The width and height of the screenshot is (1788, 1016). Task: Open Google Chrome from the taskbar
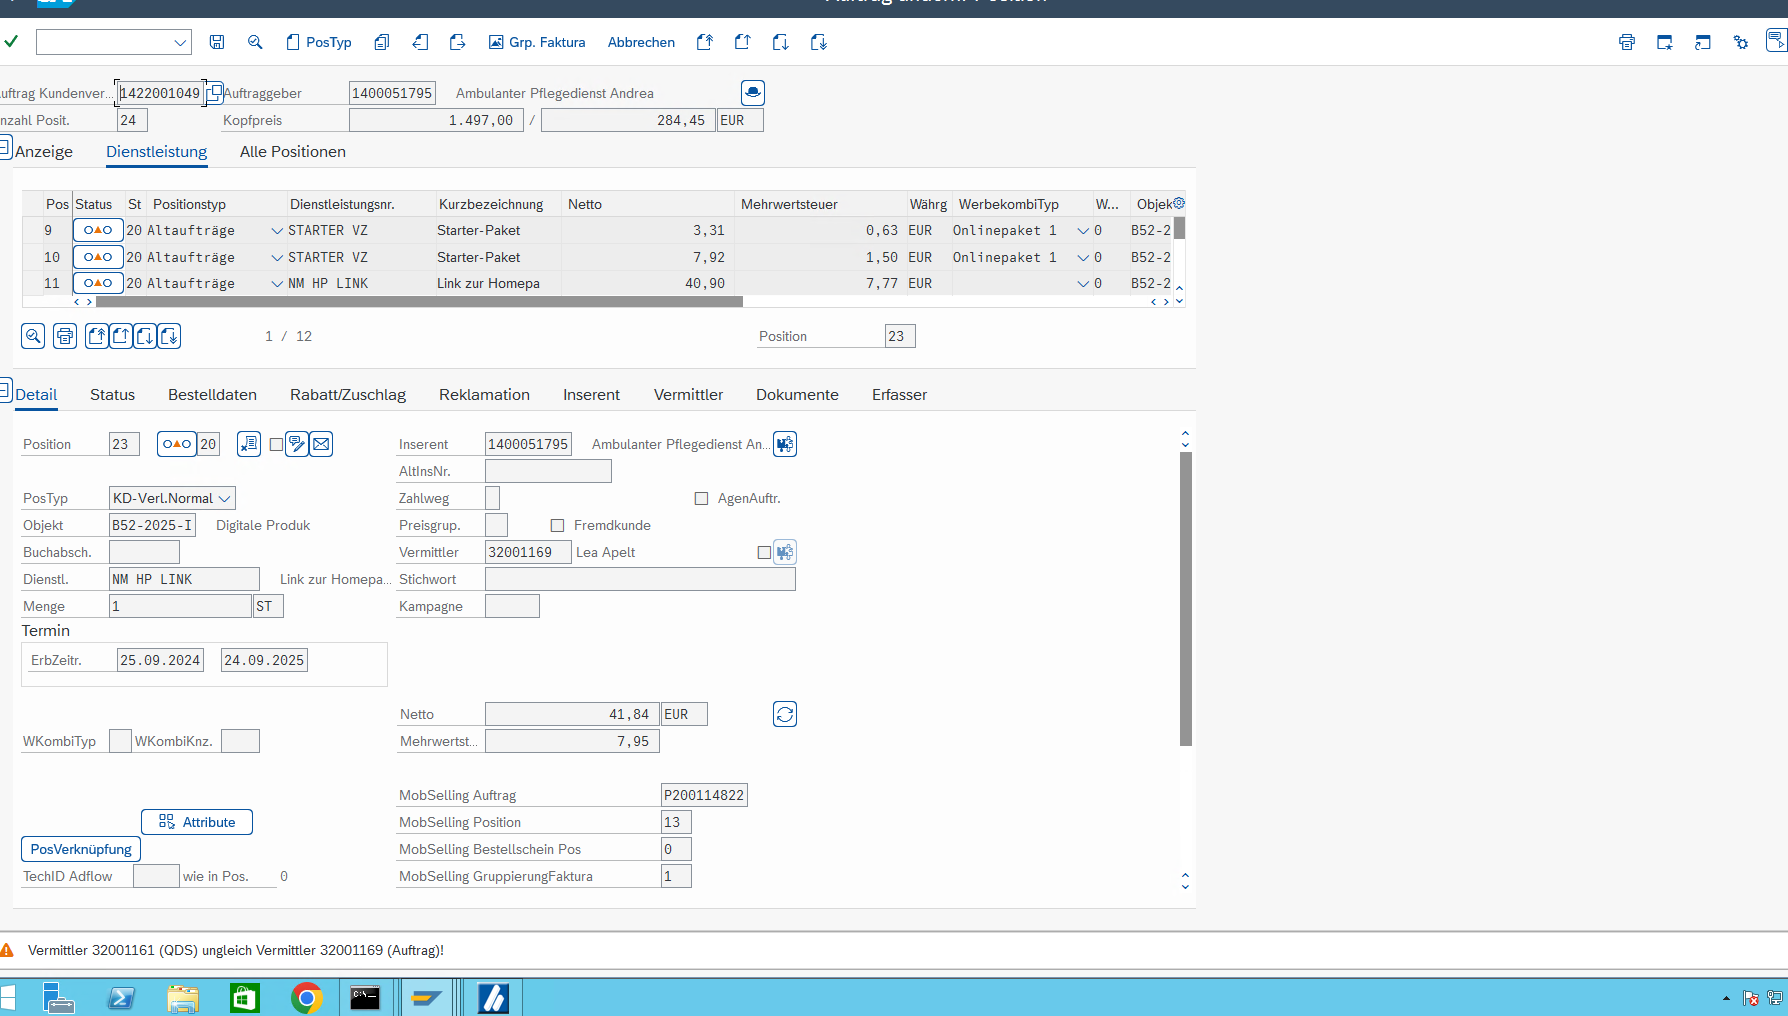pos(307,998)
